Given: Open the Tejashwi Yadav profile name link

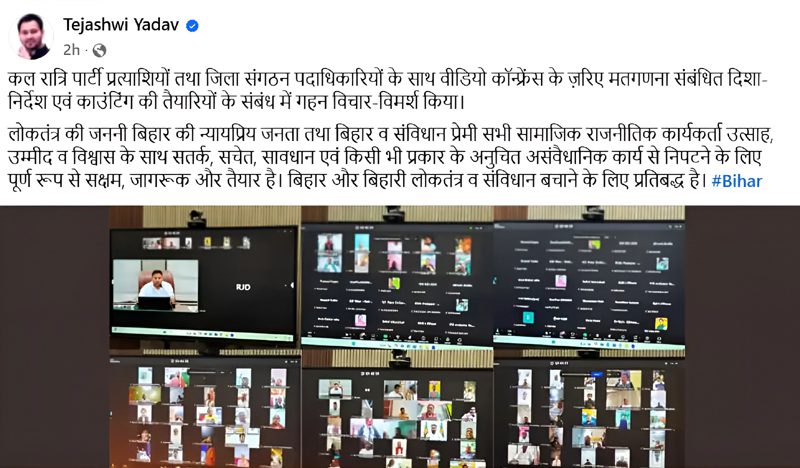Looking at the screenshot, I should point(121,24).
